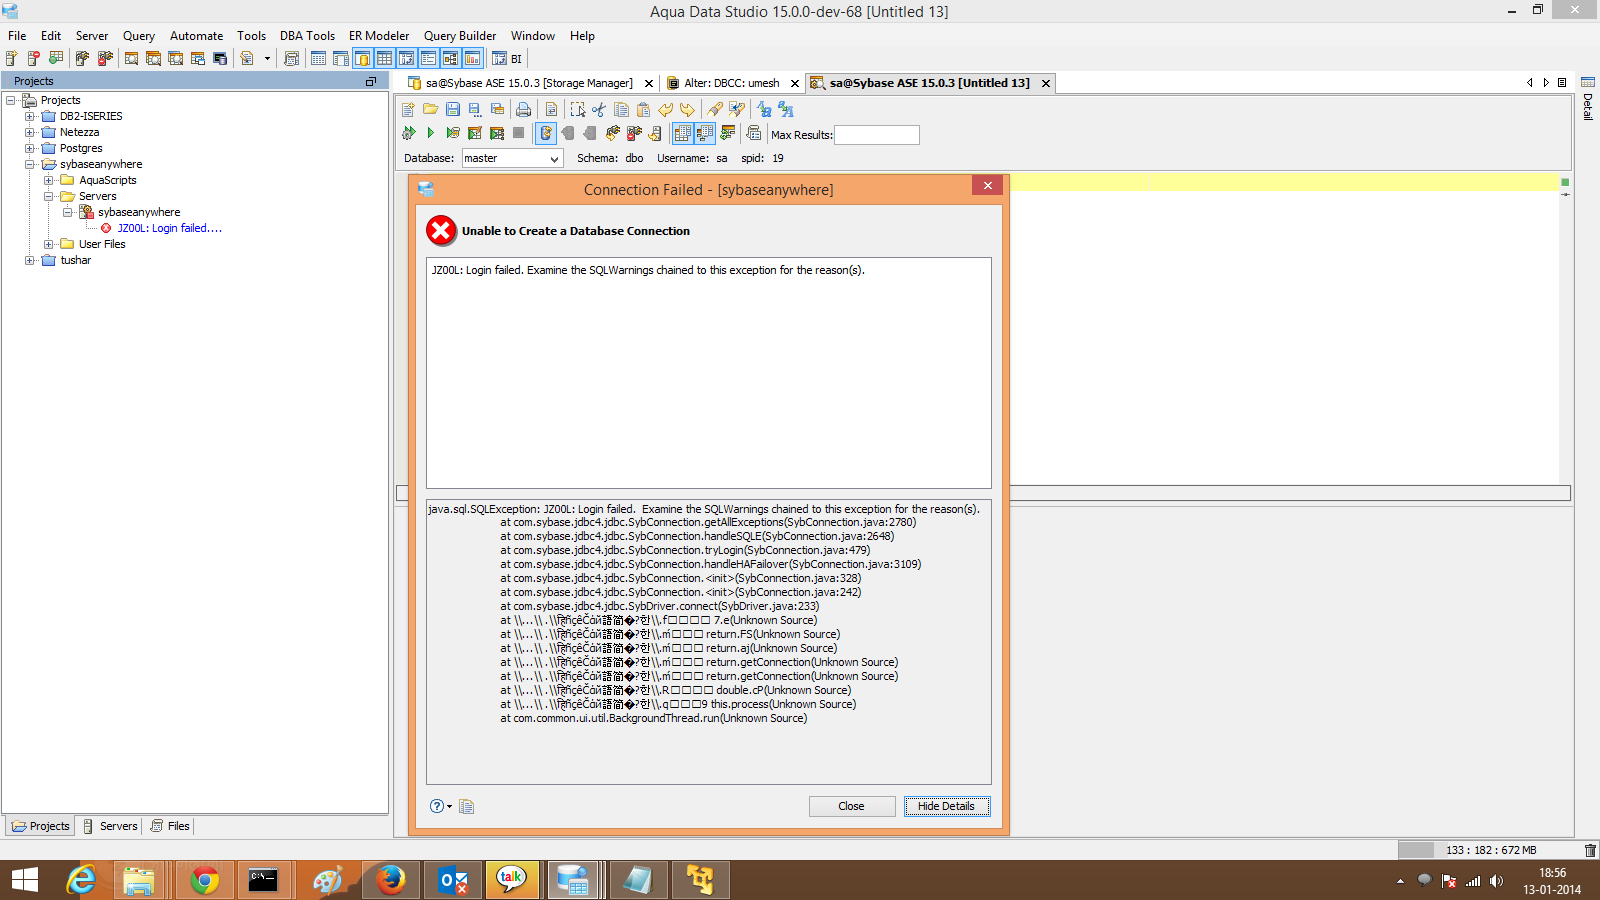1600x900 pixels.
Task: Click the Register Server icon in main toolbar
Action: tap(12, 59)
